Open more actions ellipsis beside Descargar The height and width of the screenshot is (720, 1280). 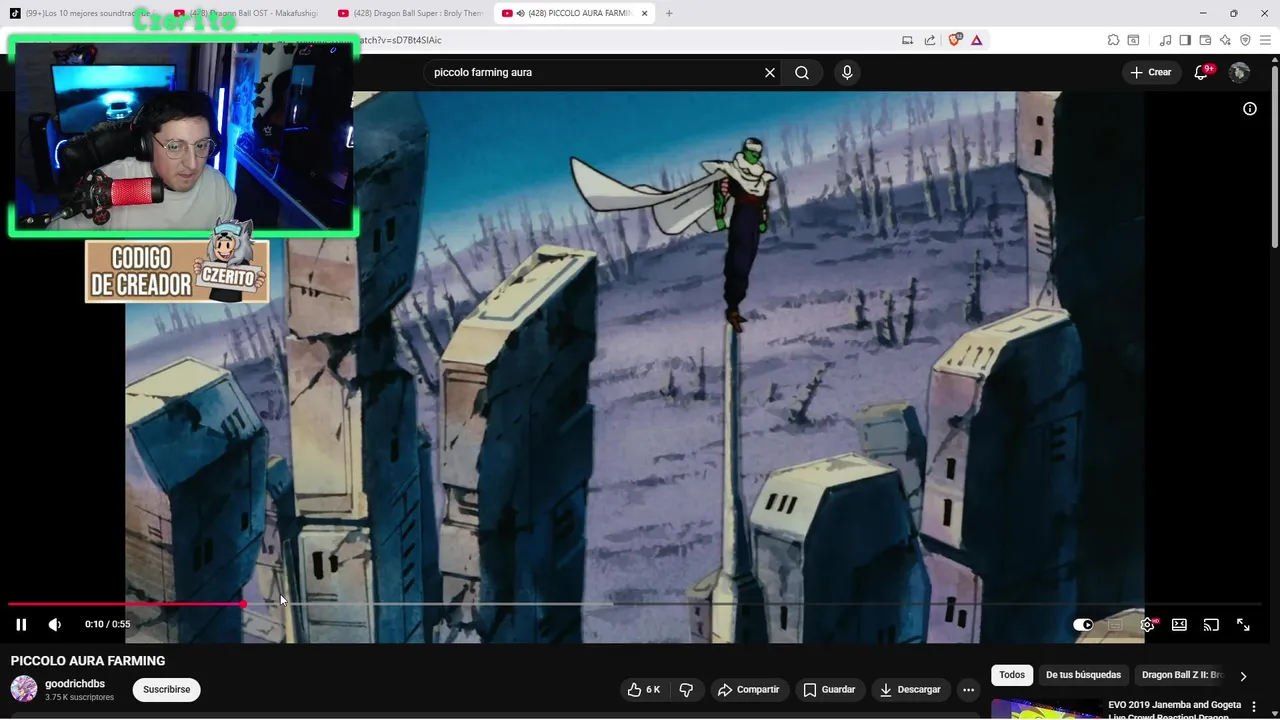(968, 690)
